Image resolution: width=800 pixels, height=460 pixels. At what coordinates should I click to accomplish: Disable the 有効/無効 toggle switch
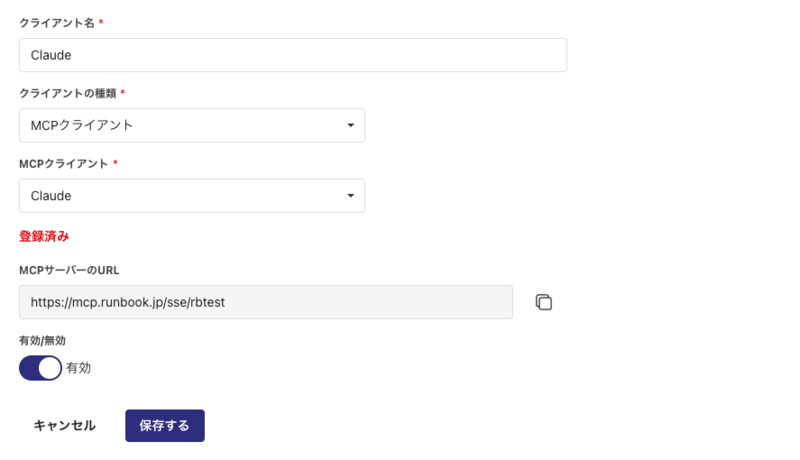(x=41, y=368)
